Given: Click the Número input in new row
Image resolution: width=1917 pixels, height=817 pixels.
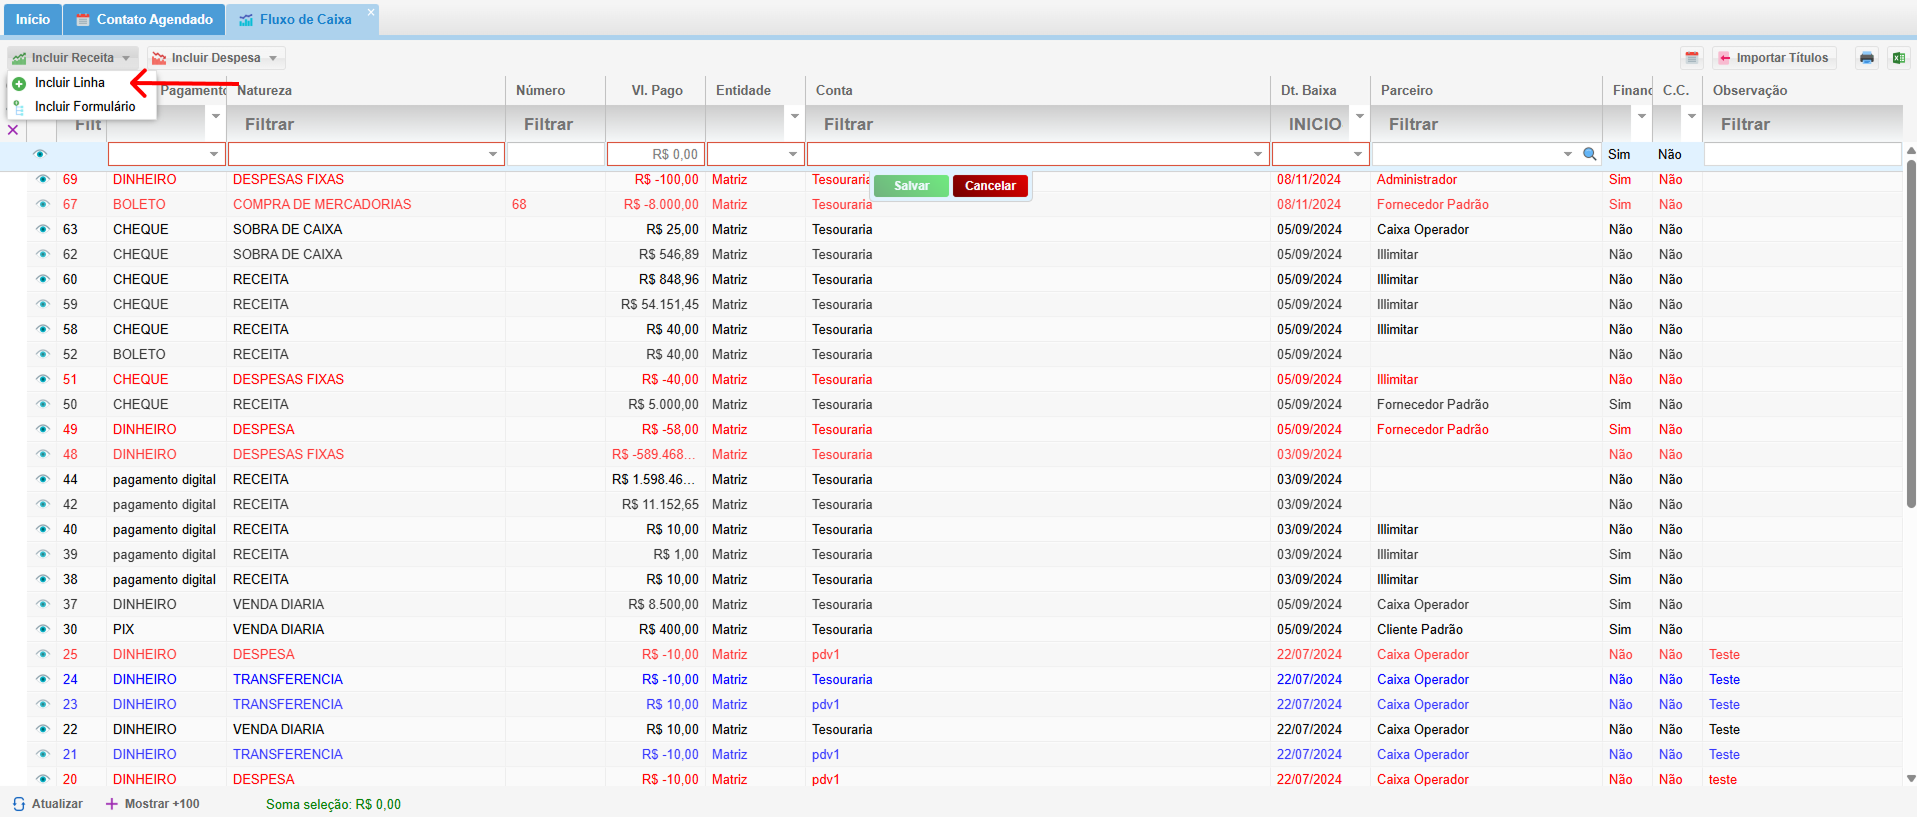Looking at the screenshot, I should (555, 154).
